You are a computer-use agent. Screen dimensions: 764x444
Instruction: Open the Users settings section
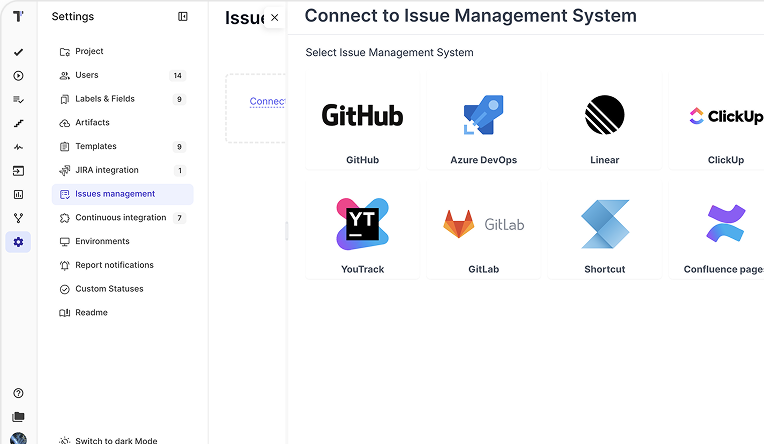pyautogui.click(x=87, y=75)
